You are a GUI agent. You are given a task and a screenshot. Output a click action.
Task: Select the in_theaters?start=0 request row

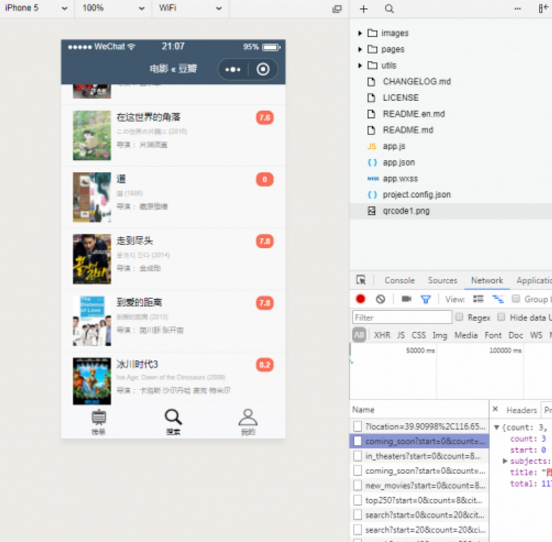(419, 456)
